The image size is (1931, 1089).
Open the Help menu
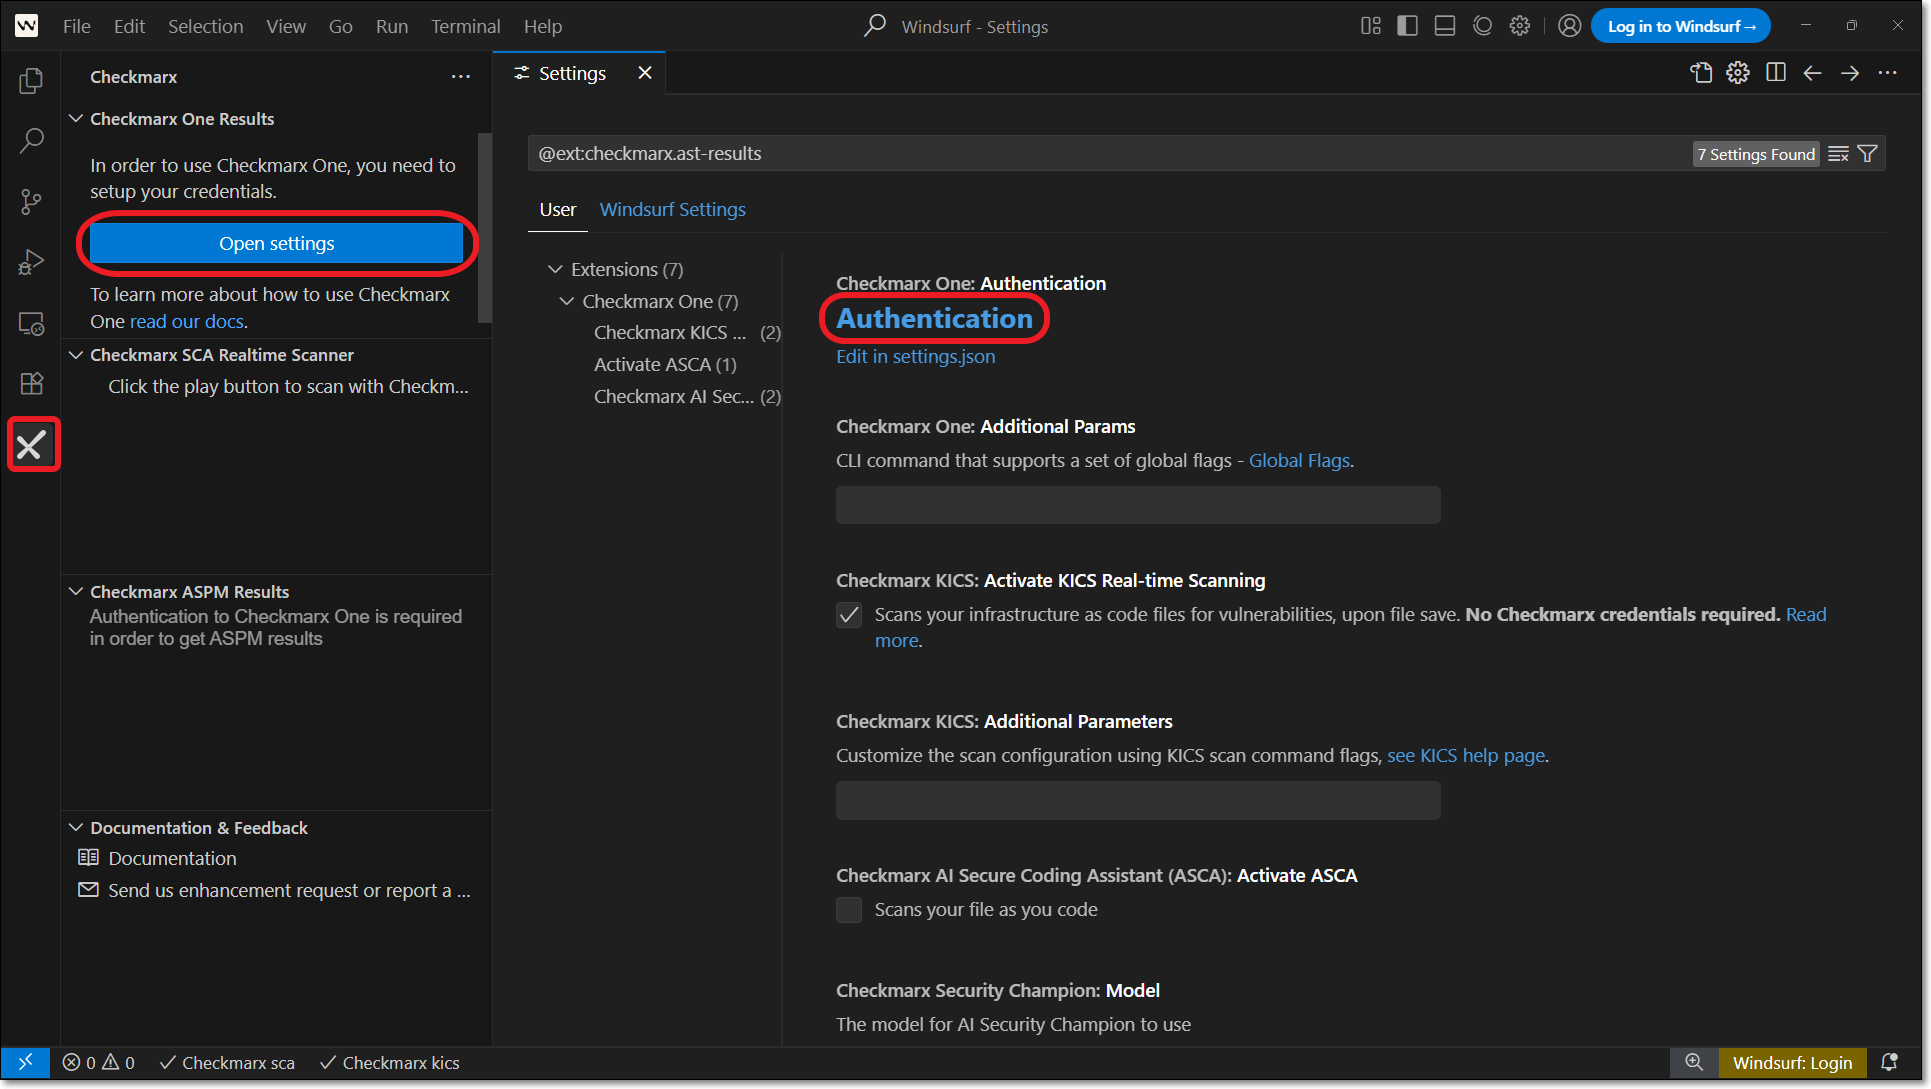point(543,26)
